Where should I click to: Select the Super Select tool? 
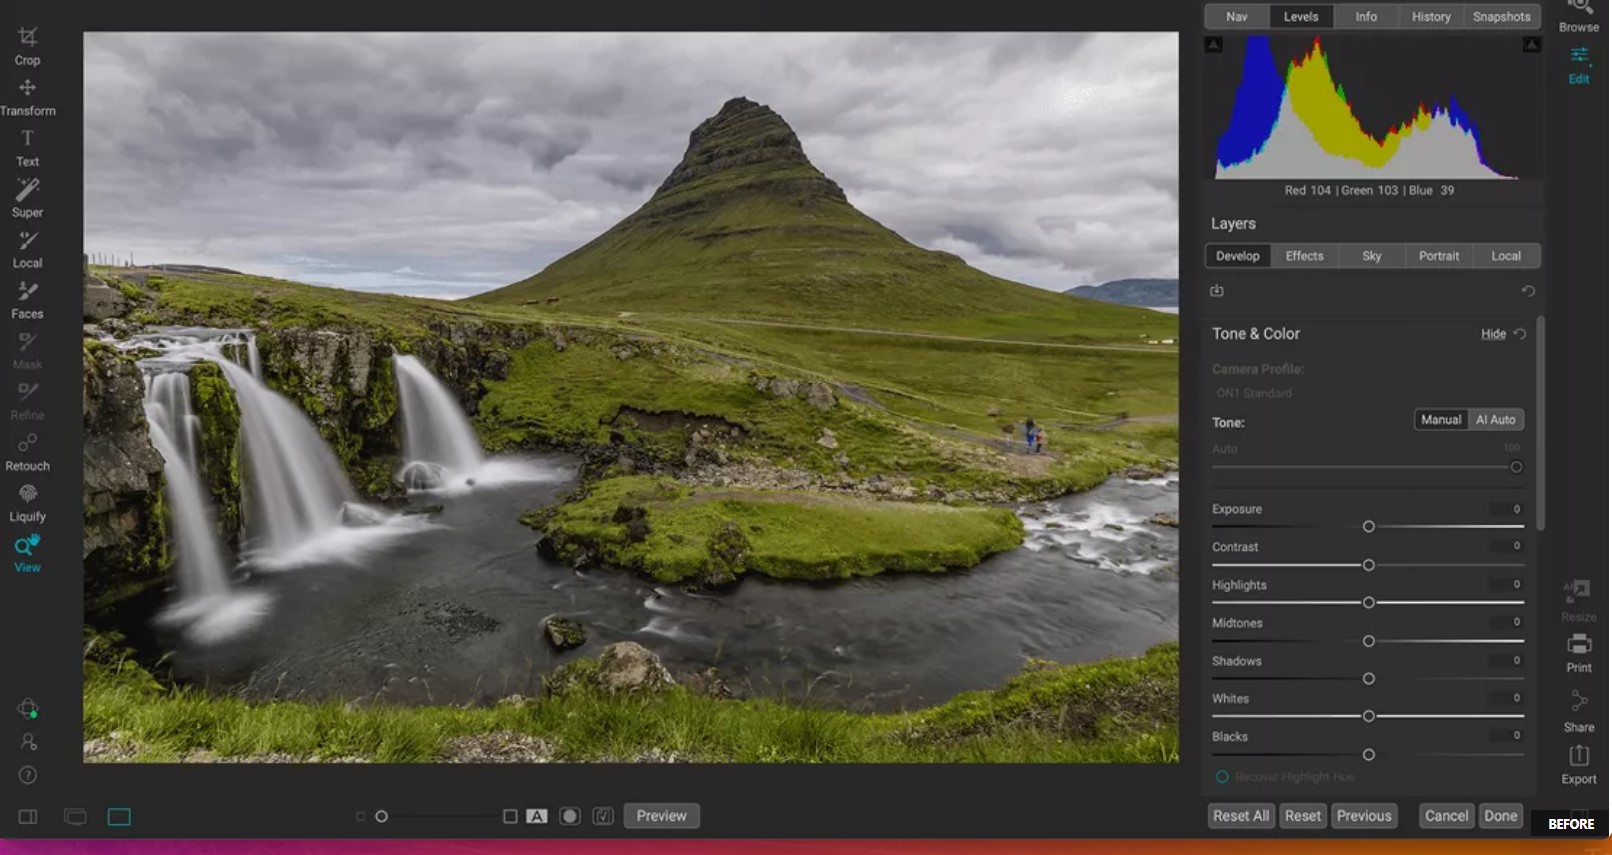point(27,199)
